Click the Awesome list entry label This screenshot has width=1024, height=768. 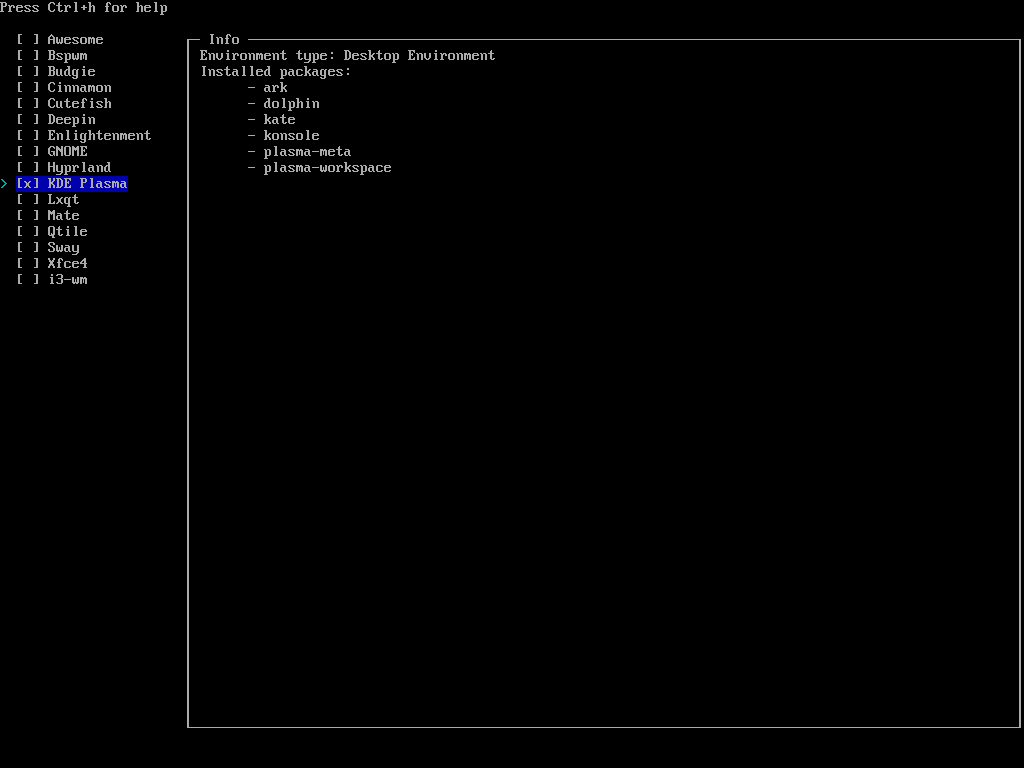[x=75, y=40]
